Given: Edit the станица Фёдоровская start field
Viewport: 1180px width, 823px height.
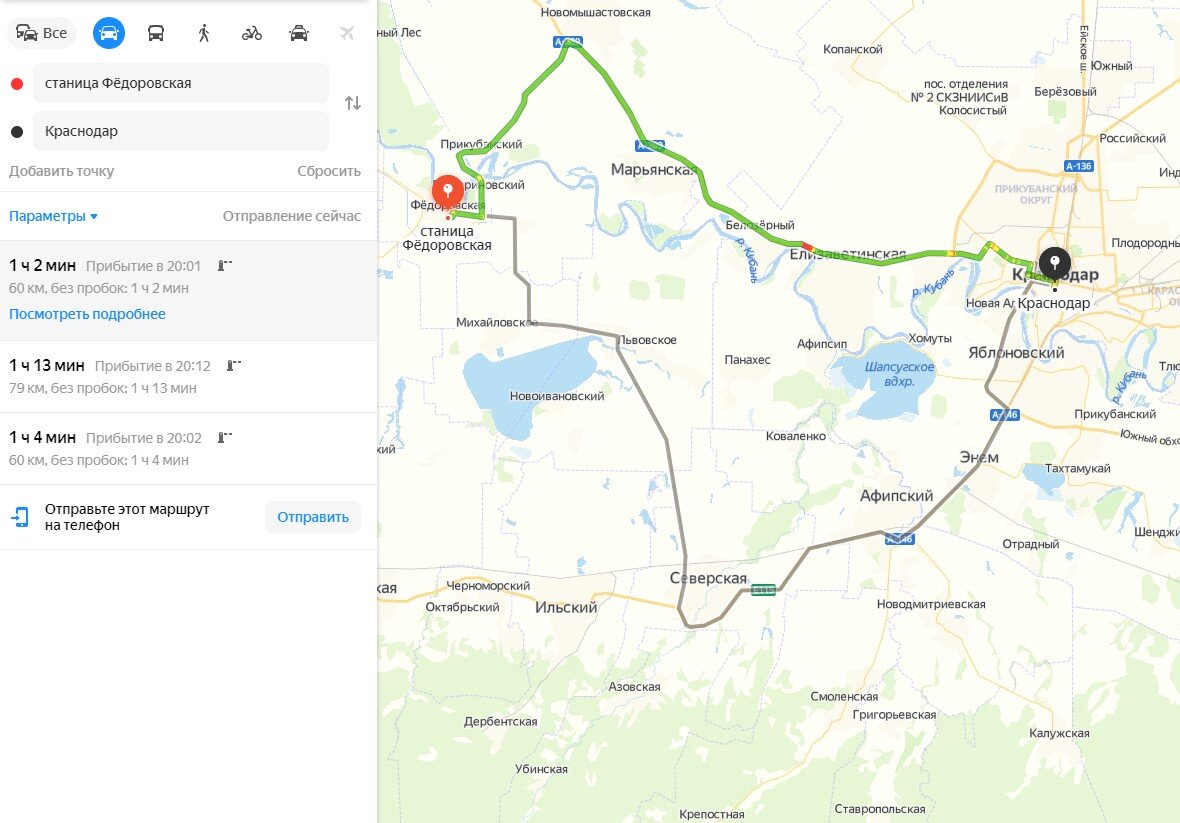Looking at the screenshot, I should (181, 83).
